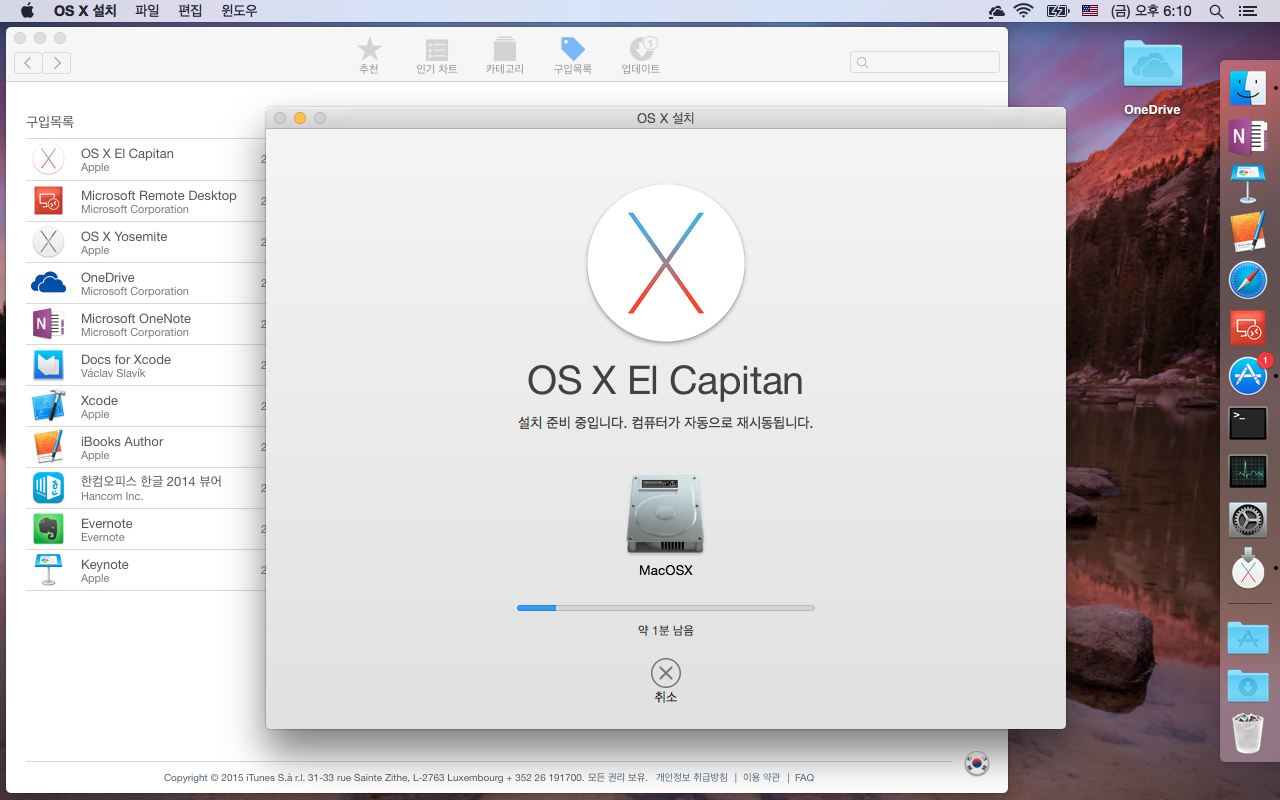Launch OneNote from the Dock
The height and width of the screenshot is (800, 1280).
pos(1248,136)
